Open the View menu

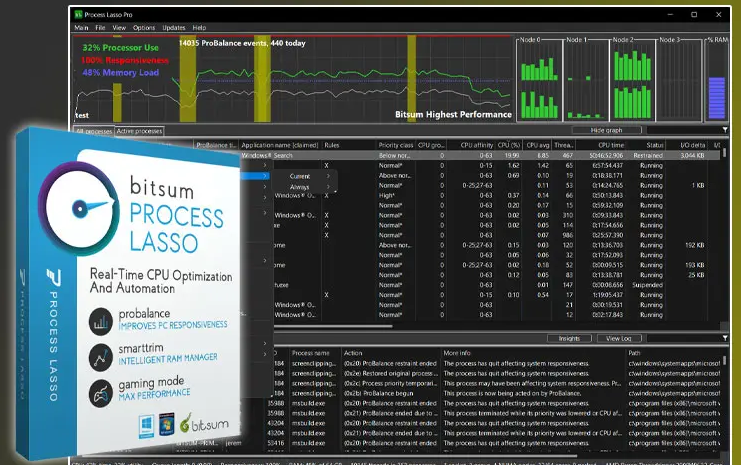point(119,28)
